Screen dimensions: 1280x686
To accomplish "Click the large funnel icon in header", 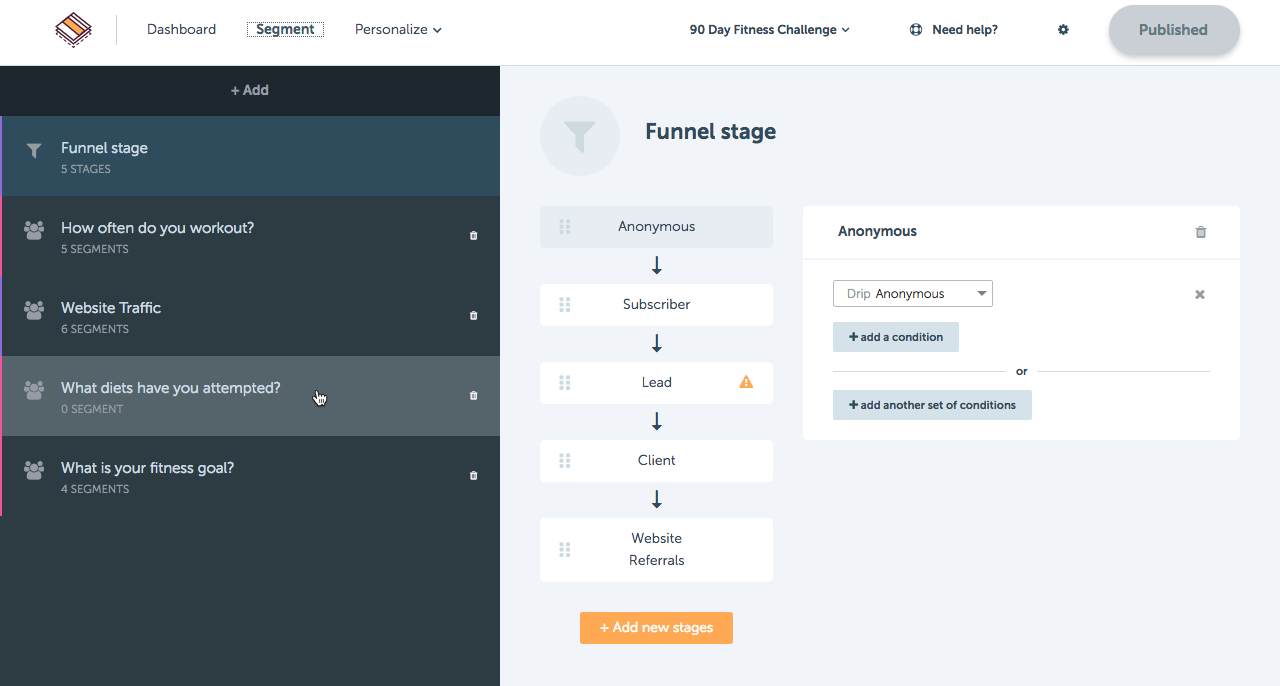I will [x=580, y=136].
